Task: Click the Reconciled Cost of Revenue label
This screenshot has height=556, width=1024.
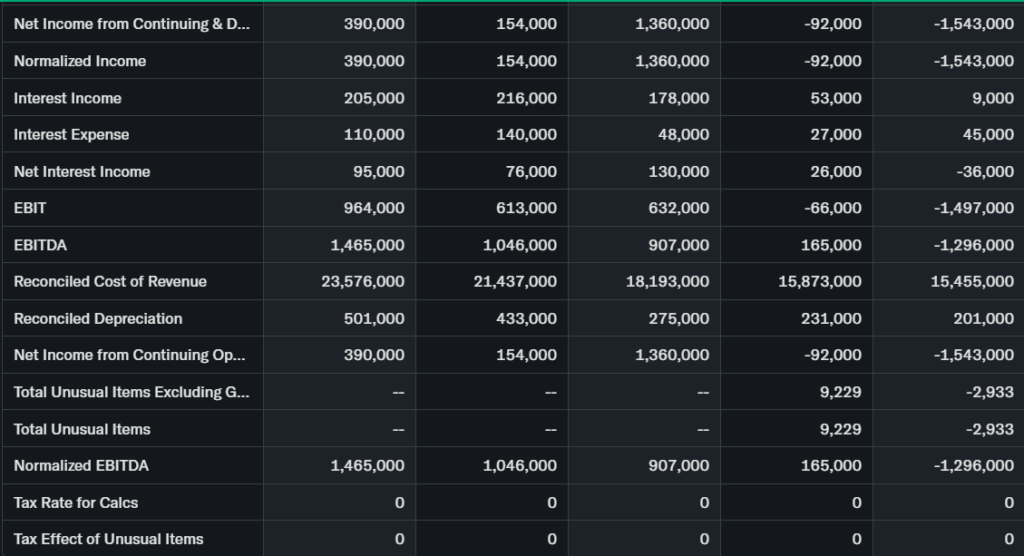Action: [110, 282]
